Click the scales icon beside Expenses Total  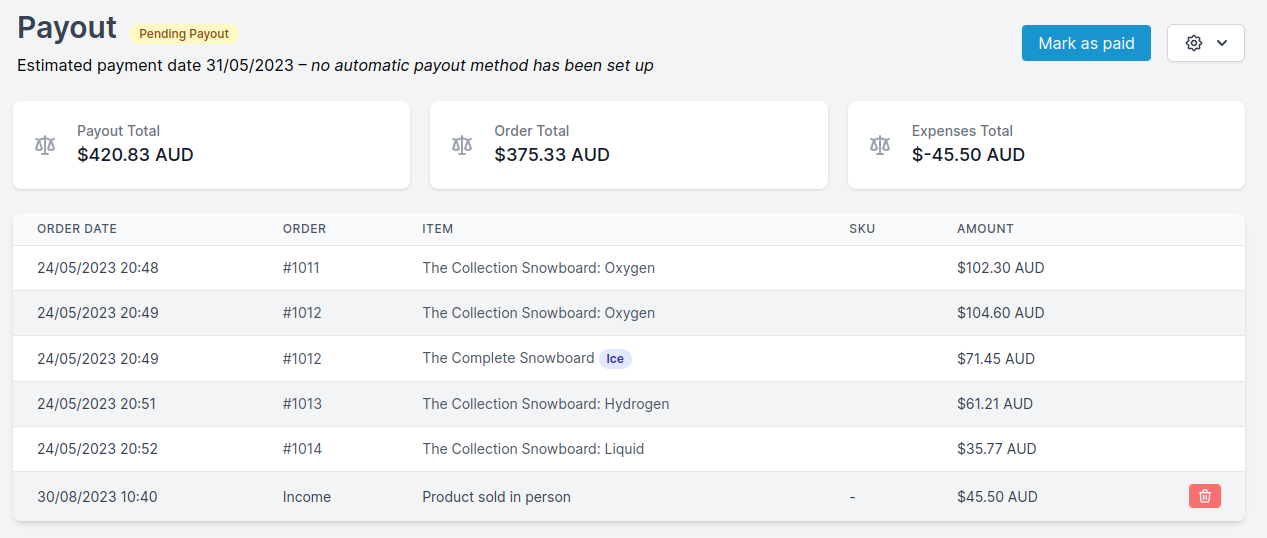pyautogui.click(x=880, y=144)
